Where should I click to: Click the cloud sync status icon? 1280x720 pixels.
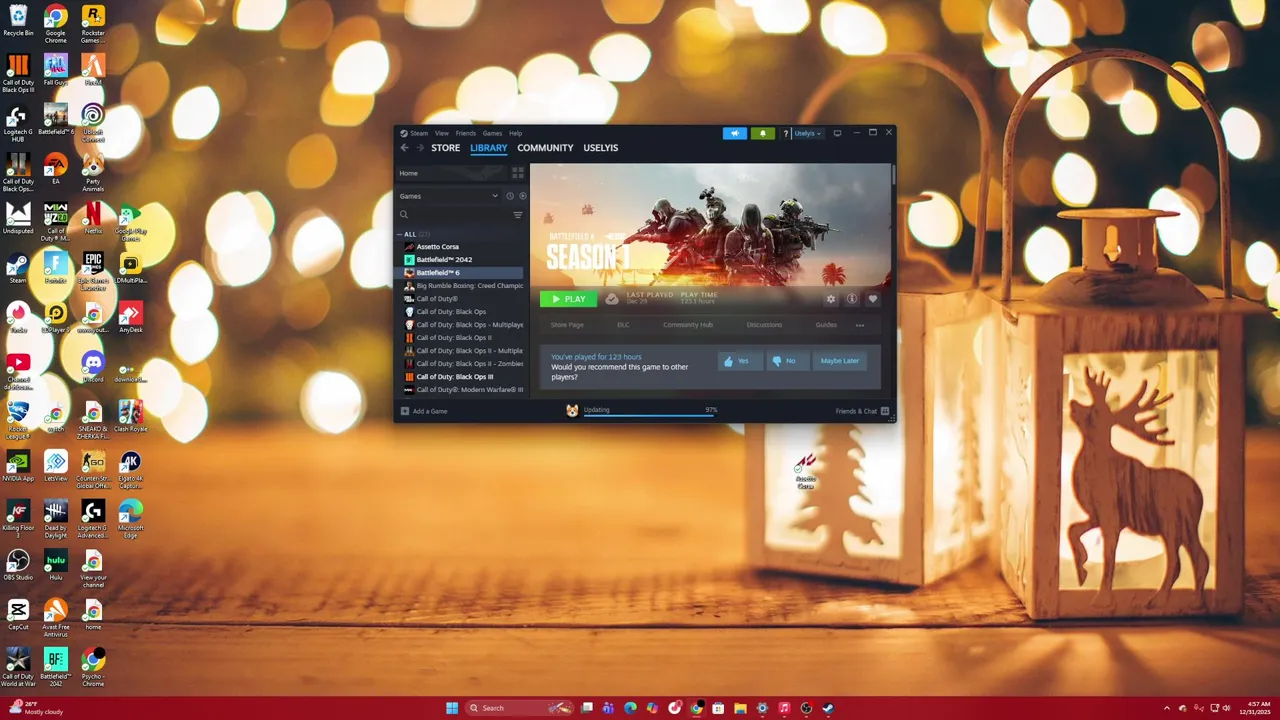tap(612, 299)
